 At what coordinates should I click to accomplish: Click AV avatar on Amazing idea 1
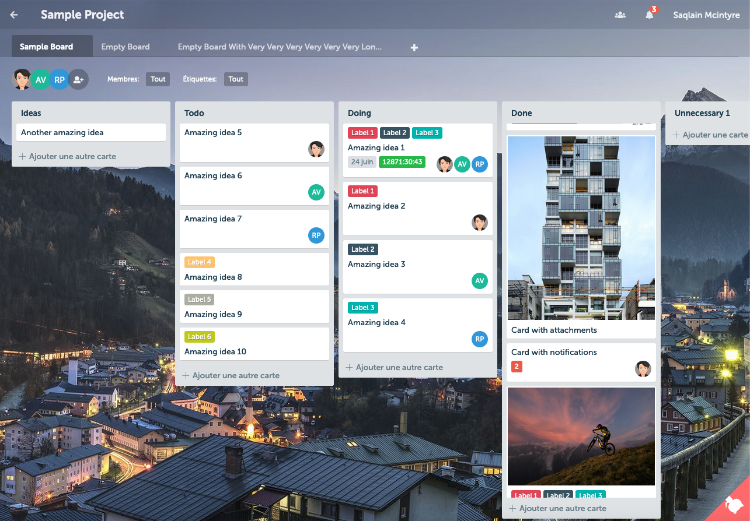(462, 164)
